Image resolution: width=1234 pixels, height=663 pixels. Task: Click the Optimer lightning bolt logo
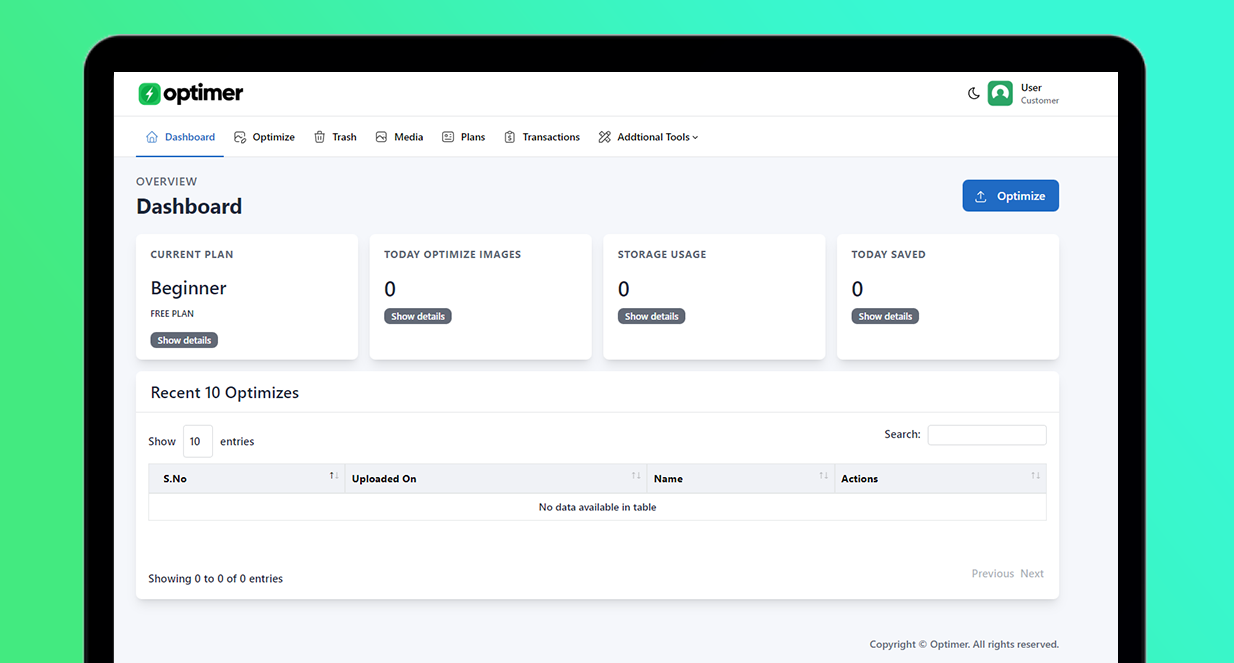[x=149, y=93]
